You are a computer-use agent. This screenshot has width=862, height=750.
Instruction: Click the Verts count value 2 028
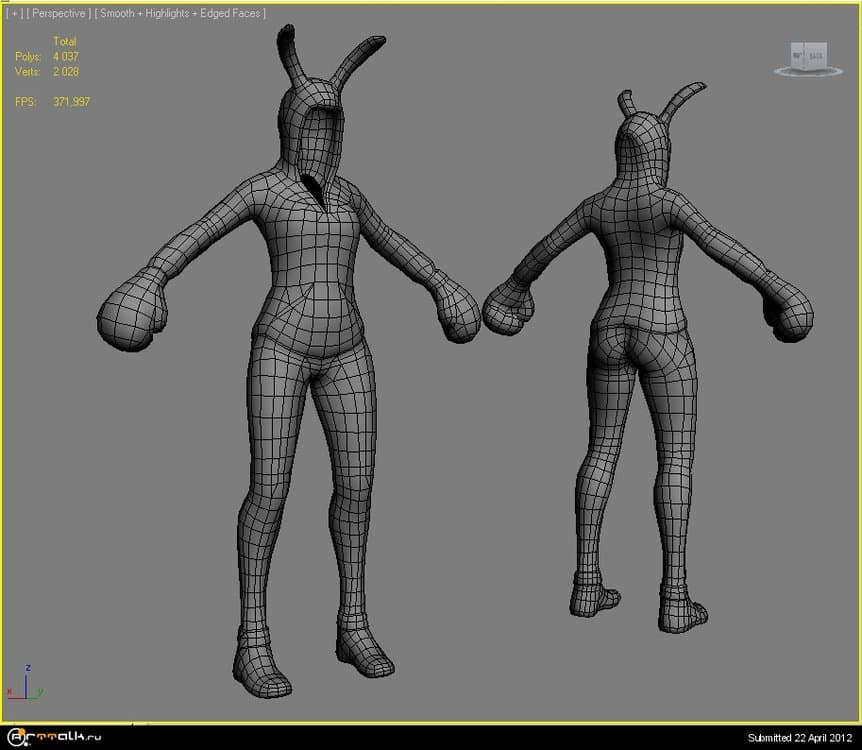[66, 71]
